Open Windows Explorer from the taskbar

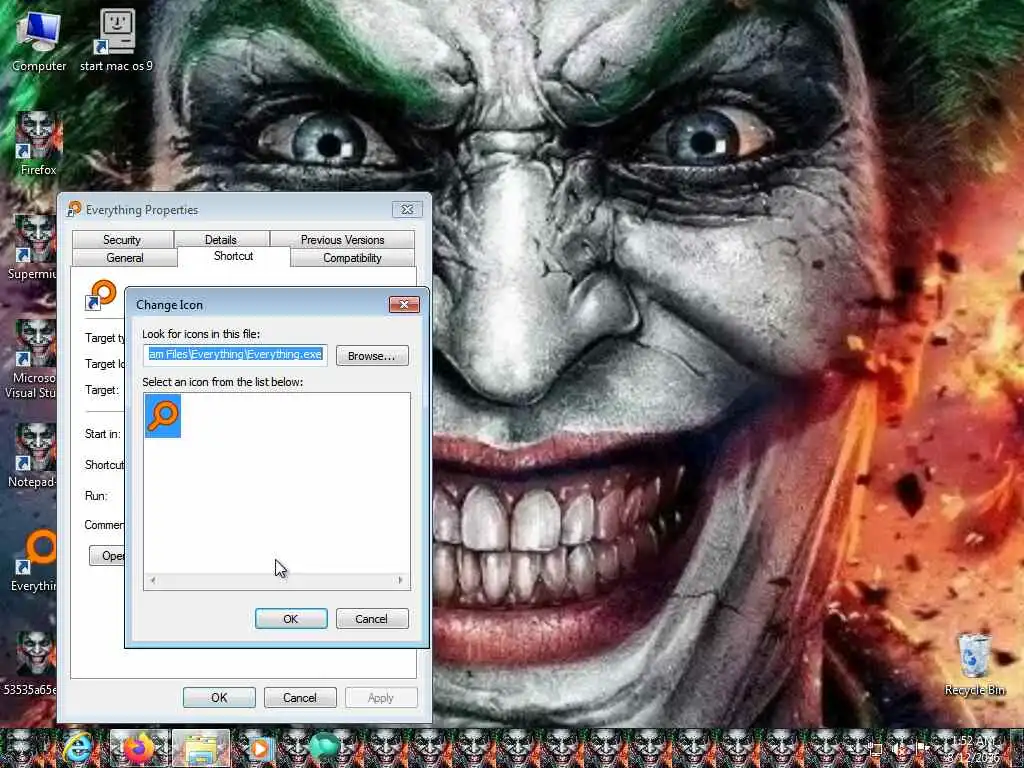tap(201, 748)
